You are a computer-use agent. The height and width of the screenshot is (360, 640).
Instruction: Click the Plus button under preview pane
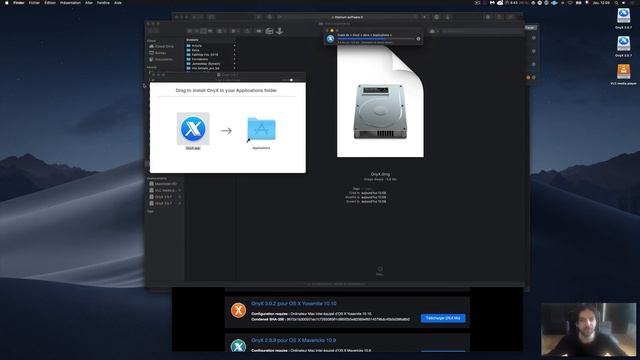pos(380,270)
